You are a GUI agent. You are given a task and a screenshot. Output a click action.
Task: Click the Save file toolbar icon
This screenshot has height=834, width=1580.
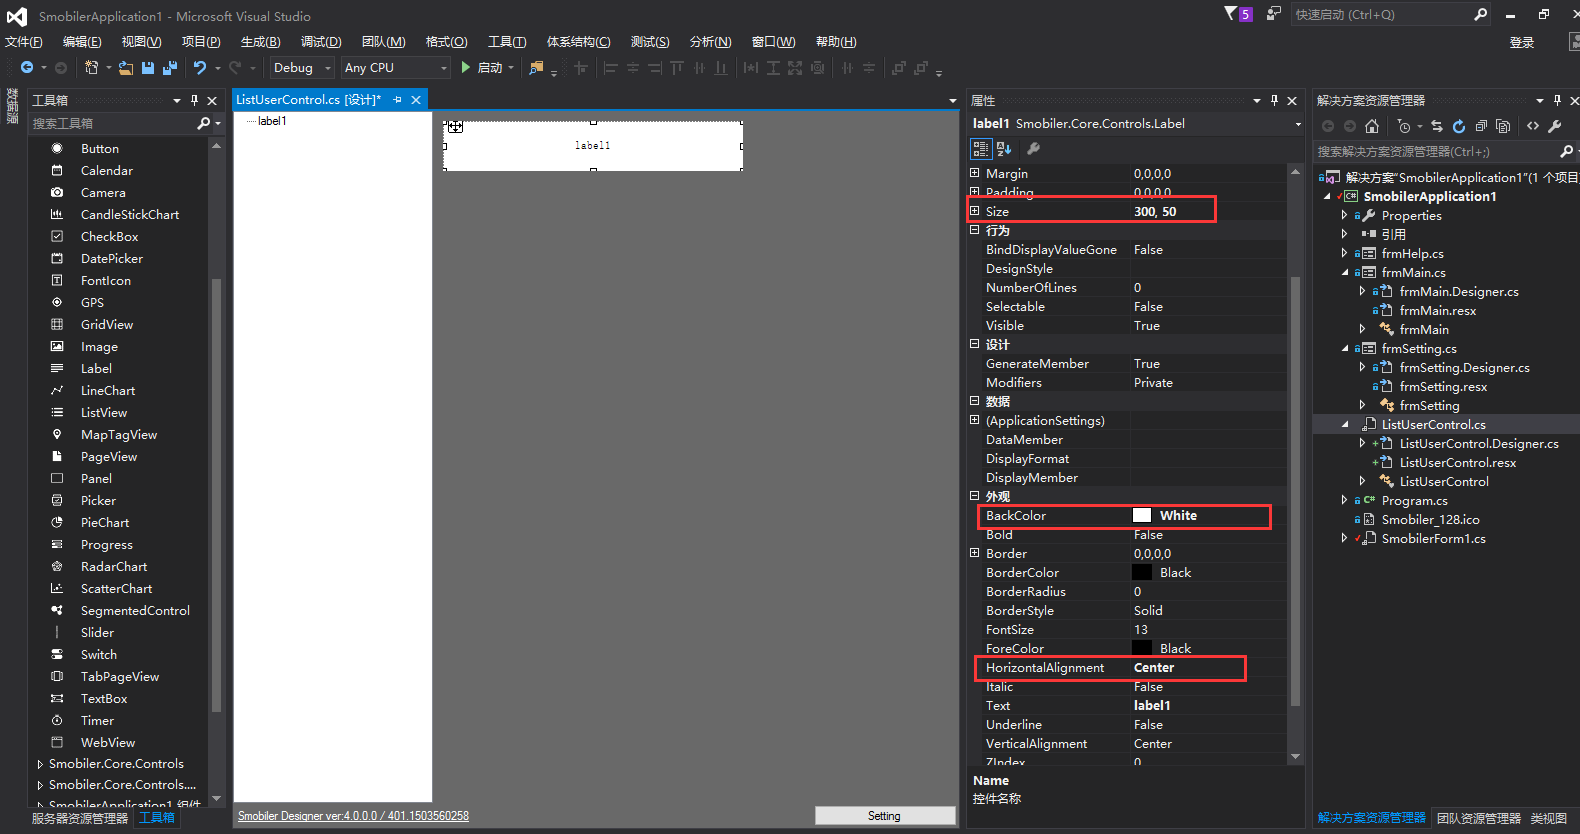click(148, 68)
